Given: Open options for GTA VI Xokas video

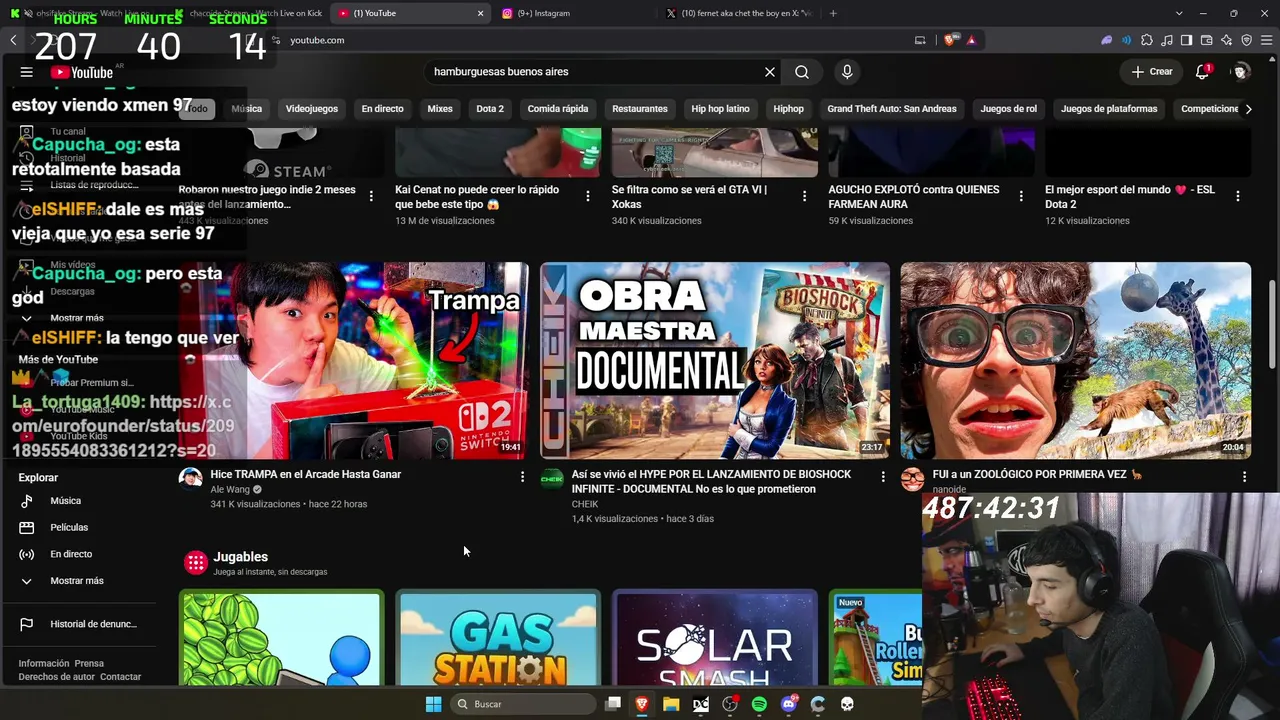Looking at the screenshot, I should coord(805,196).
